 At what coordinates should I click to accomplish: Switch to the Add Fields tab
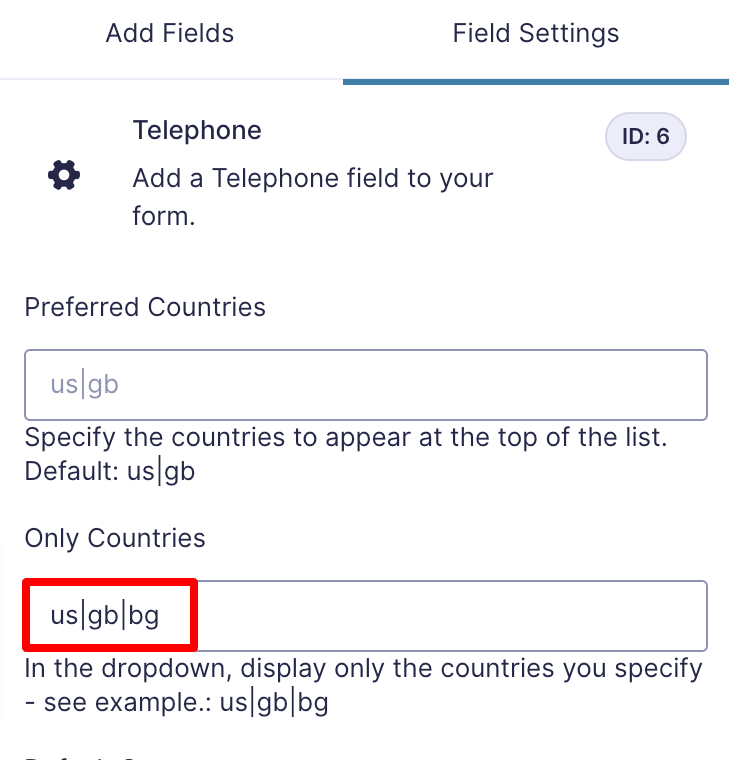coord(170,33)
